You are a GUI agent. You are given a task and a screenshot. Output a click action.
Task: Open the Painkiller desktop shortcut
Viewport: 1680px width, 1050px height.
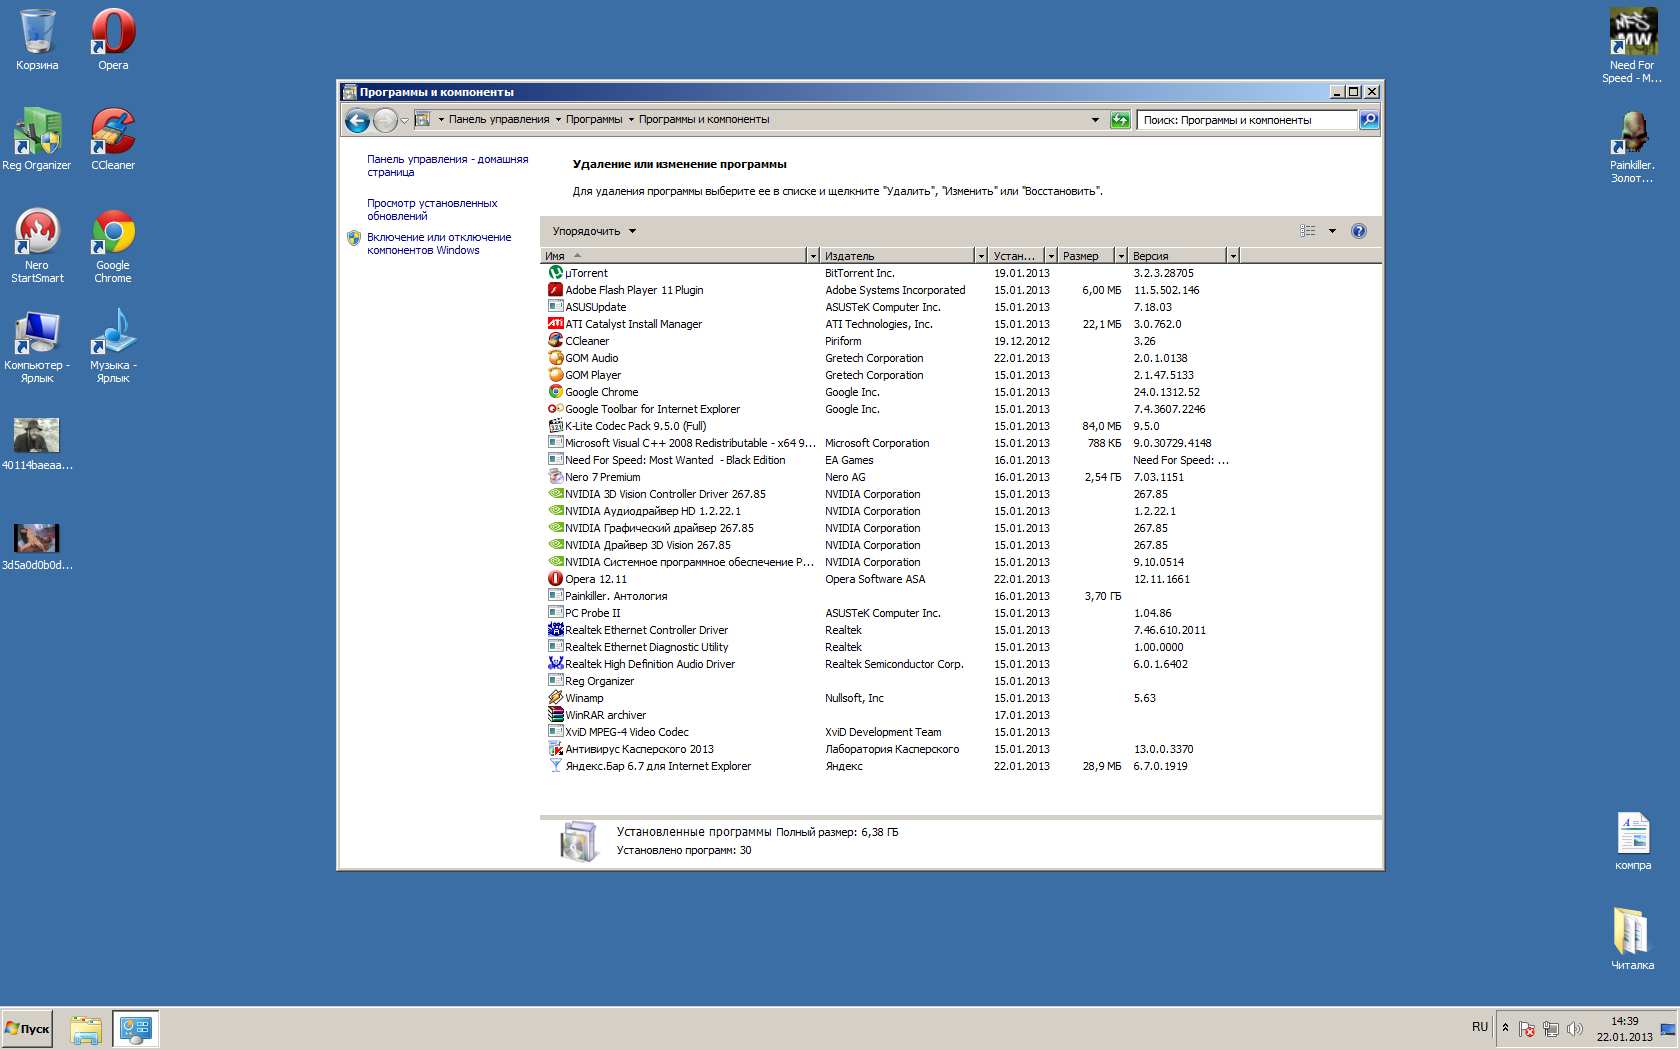point(1632,146)
